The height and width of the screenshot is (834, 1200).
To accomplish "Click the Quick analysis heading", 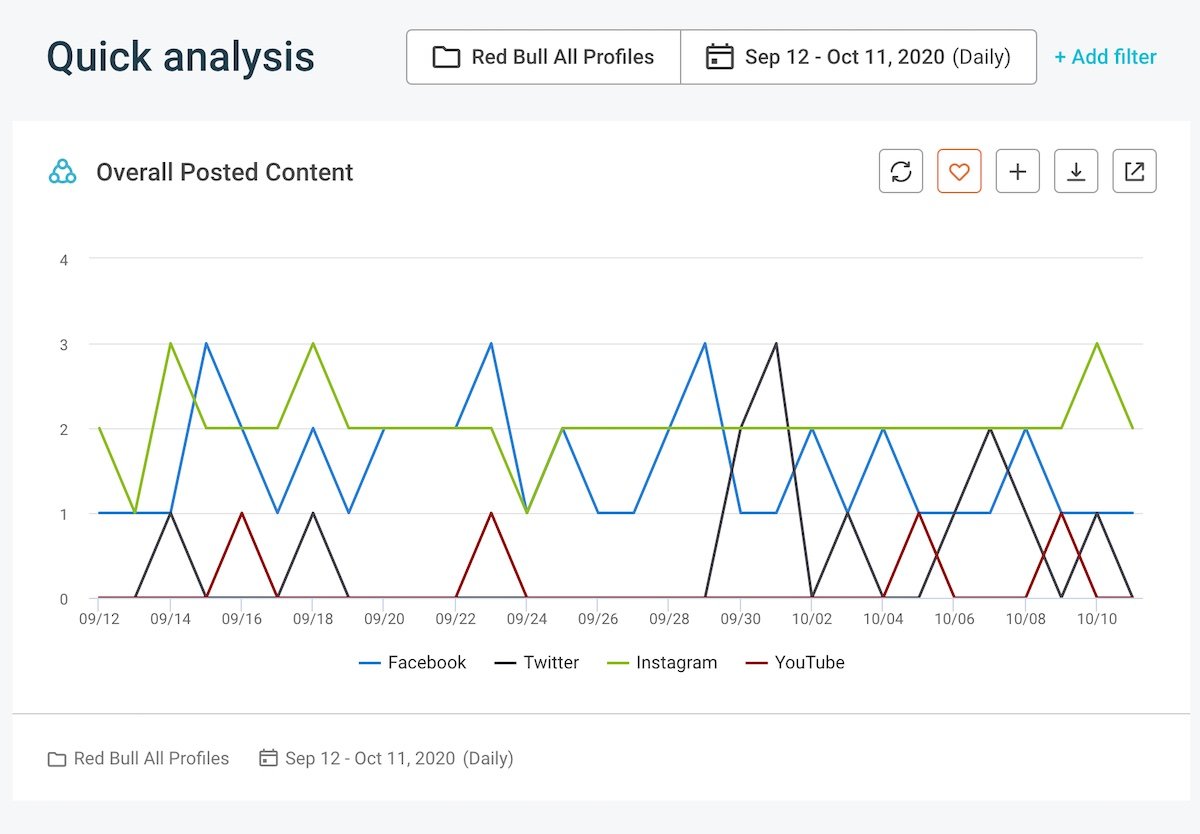I will coord(181,57).
